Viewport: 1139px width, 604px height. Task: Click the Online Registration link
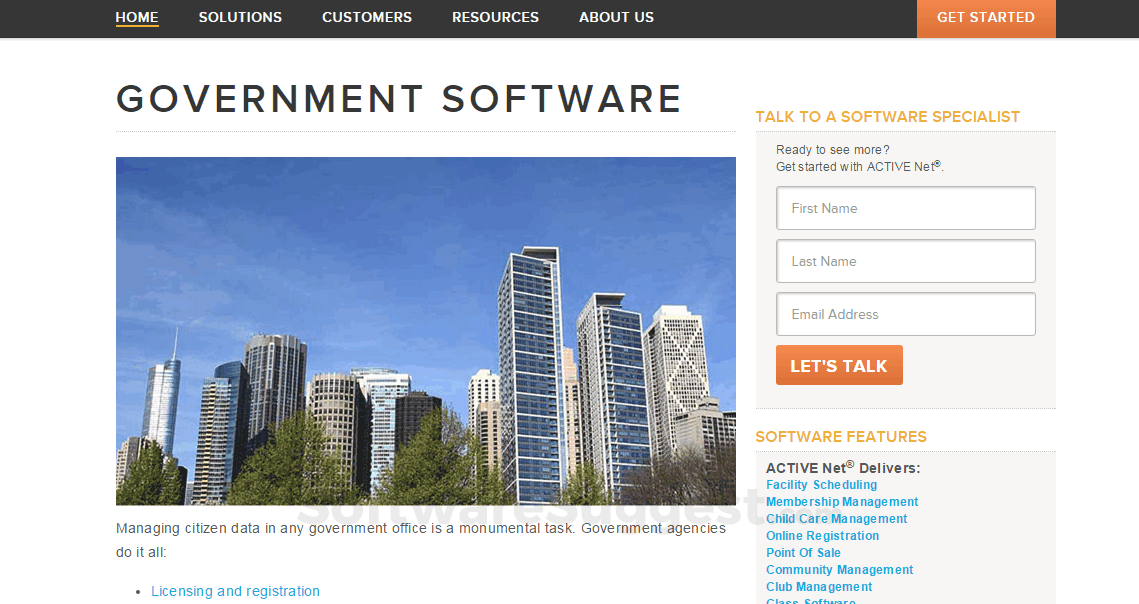pyautogui.click(x=822, y=535)
